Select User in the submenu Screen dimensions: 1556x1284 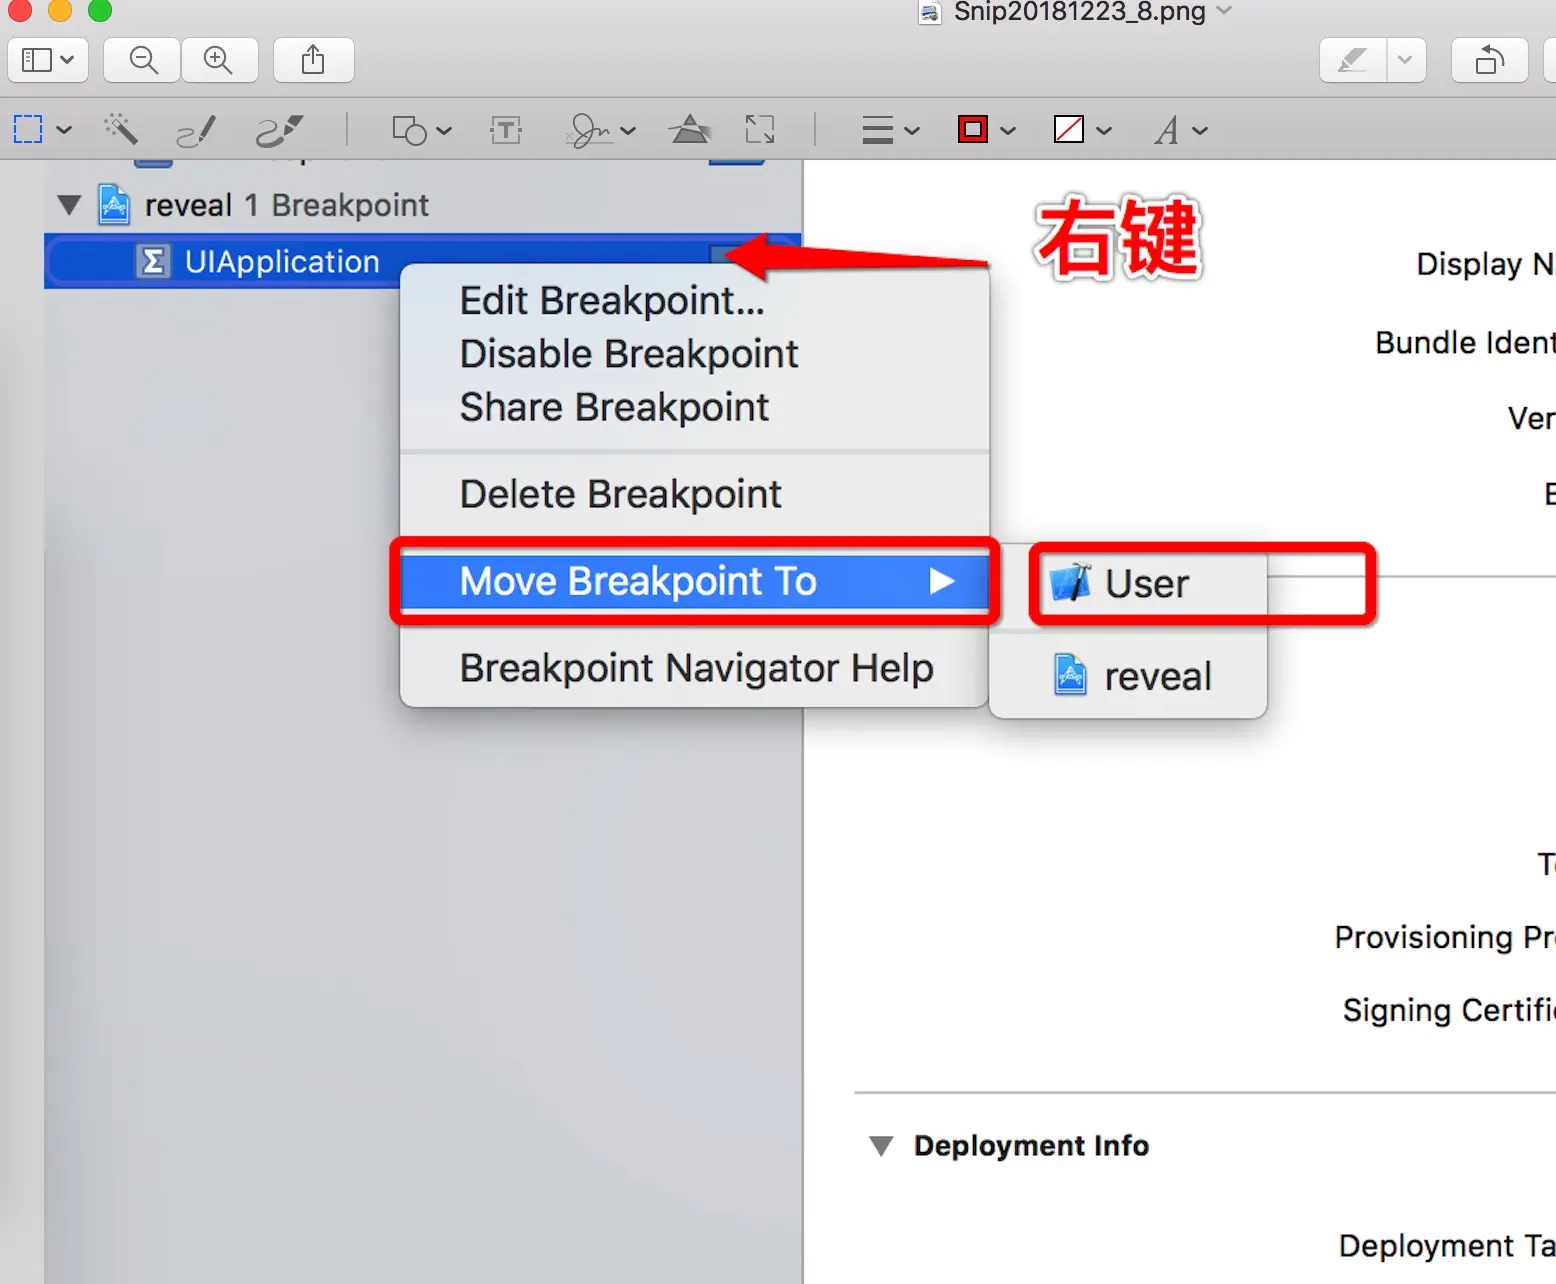(1128, 583)
